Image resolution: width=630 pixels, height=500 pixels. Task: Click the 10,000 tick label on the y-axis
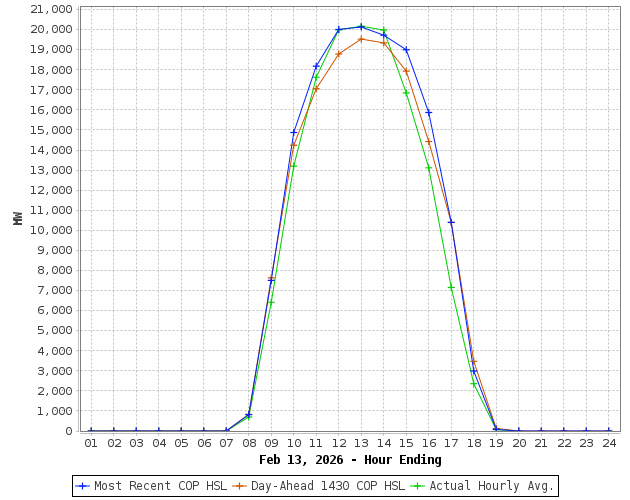pyautogui.click(x=51, y=230)
